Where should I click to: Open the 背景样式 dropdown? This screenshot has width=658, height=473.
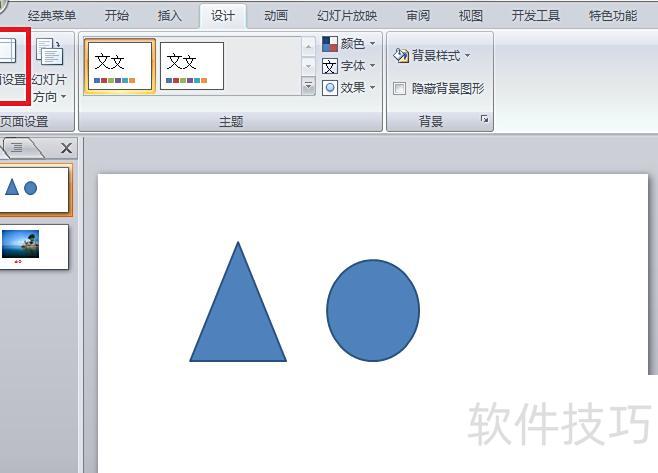(431, 55)
